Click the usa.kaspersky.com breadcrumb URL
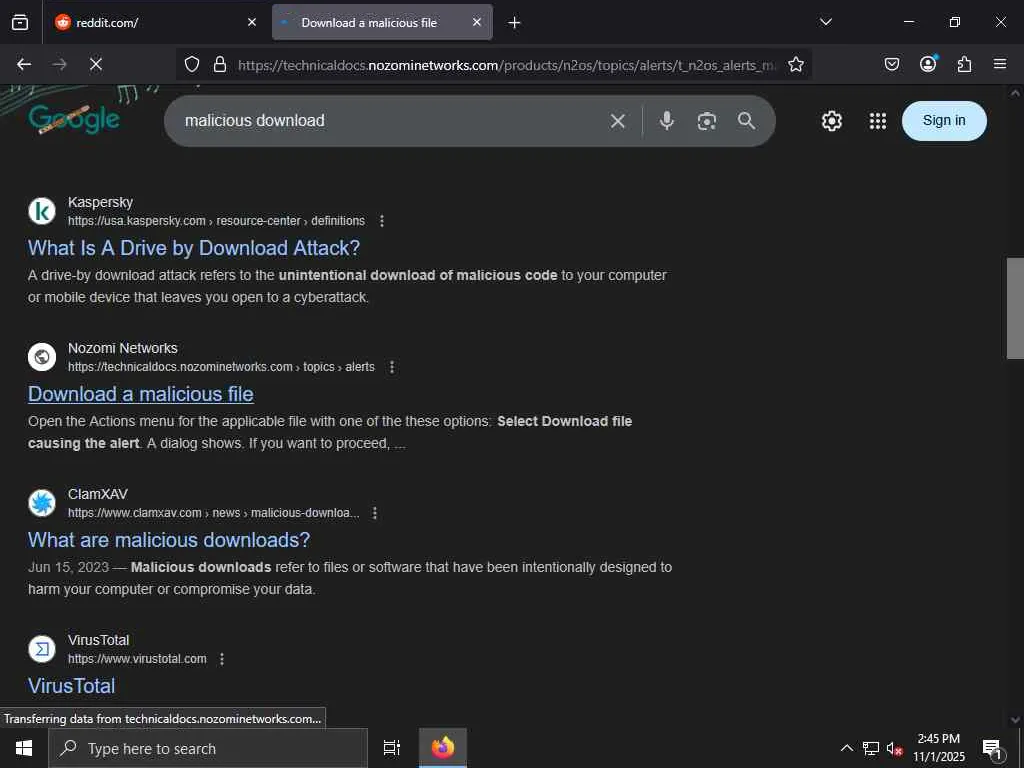This screenshot has height=768, width=1024. (x=216, y=221)
